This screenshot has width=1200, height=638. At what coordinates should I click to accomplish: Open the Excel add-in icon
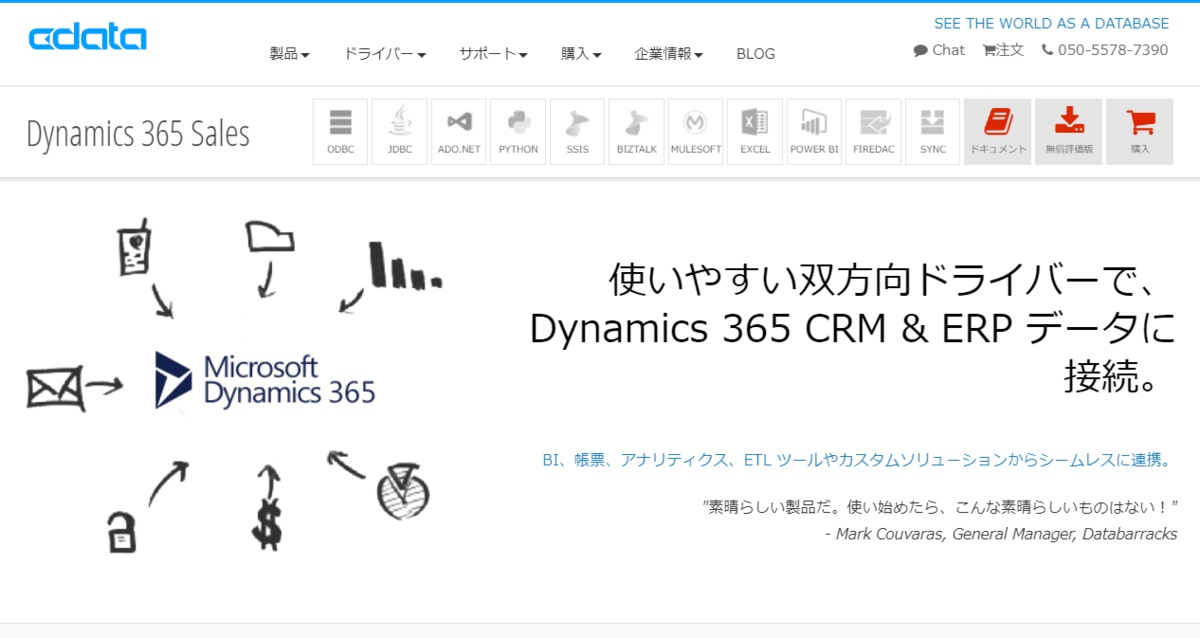tap(755, 131)
